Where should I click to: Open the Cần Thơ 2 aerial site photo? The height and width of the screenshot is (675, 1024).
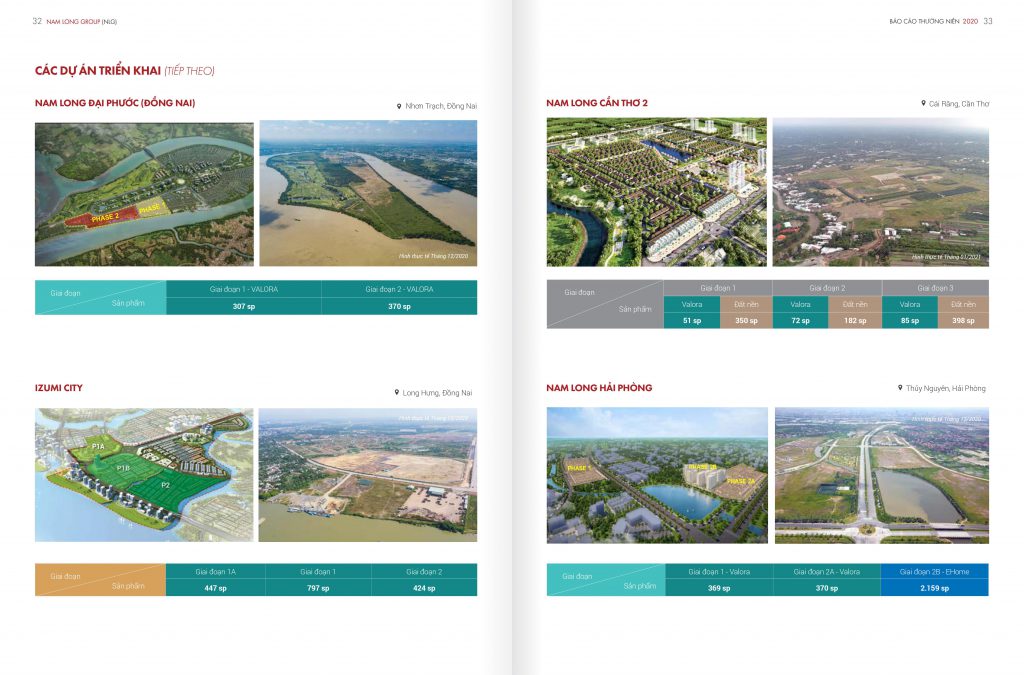(x=880, y=192)
